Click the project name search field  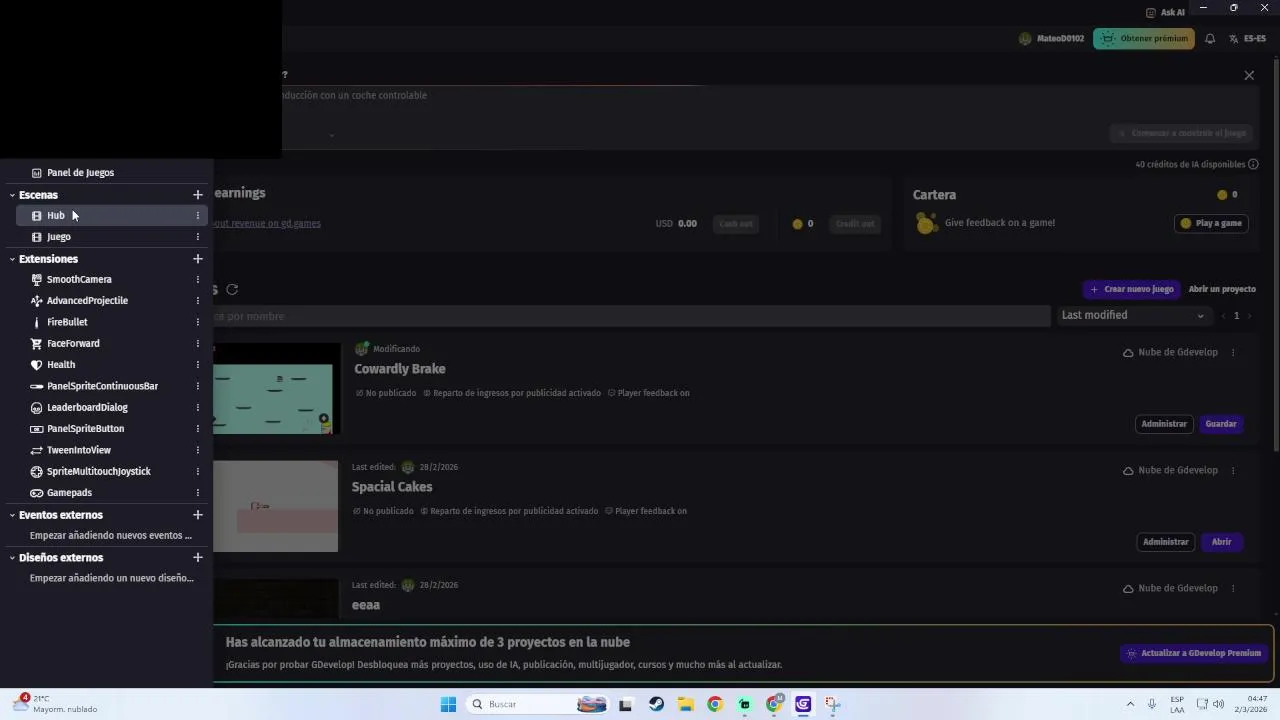631,316
